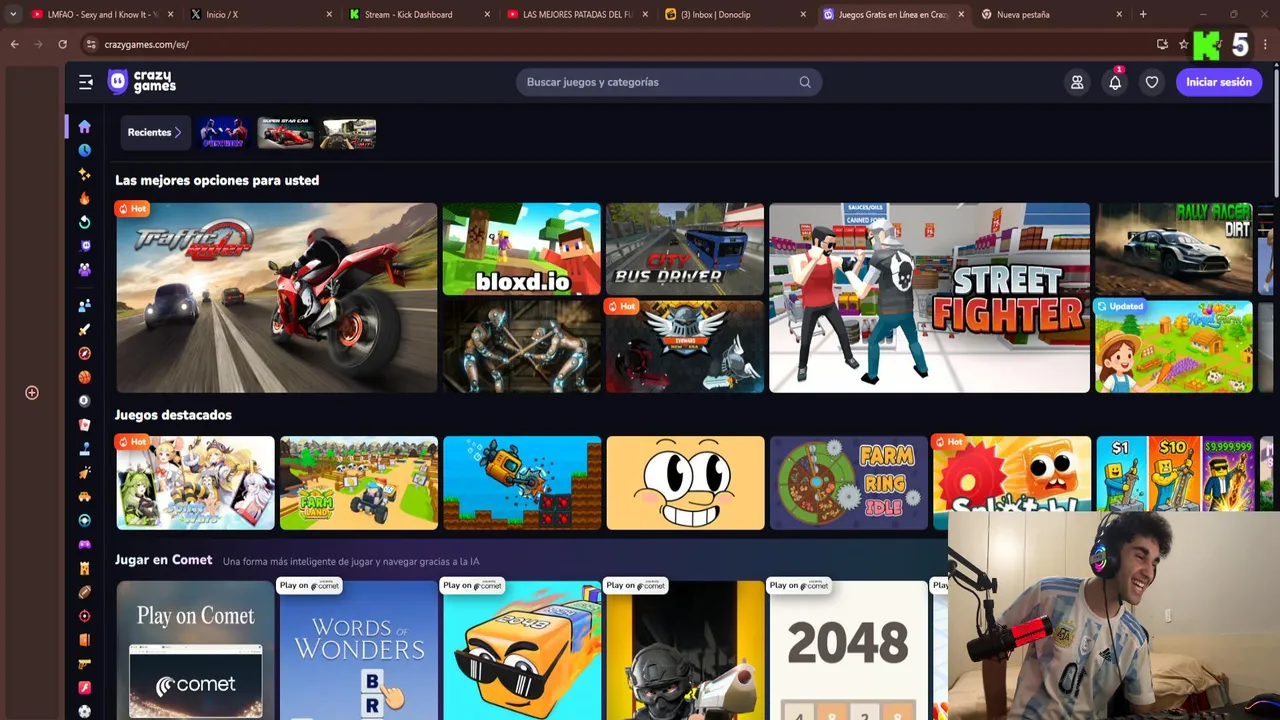
Task: Open the joystick casual games icon
Action: [84, 449]
